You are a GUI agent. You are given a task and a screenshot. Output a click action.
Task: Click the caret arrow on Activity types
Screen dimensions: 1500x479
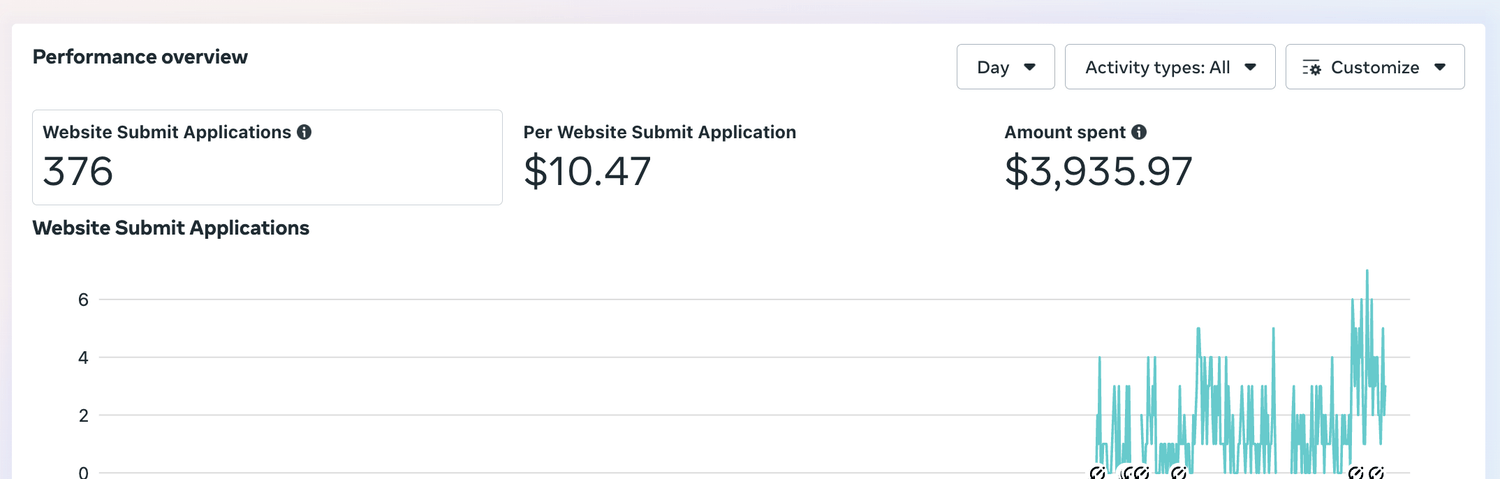pos(1250,68)
